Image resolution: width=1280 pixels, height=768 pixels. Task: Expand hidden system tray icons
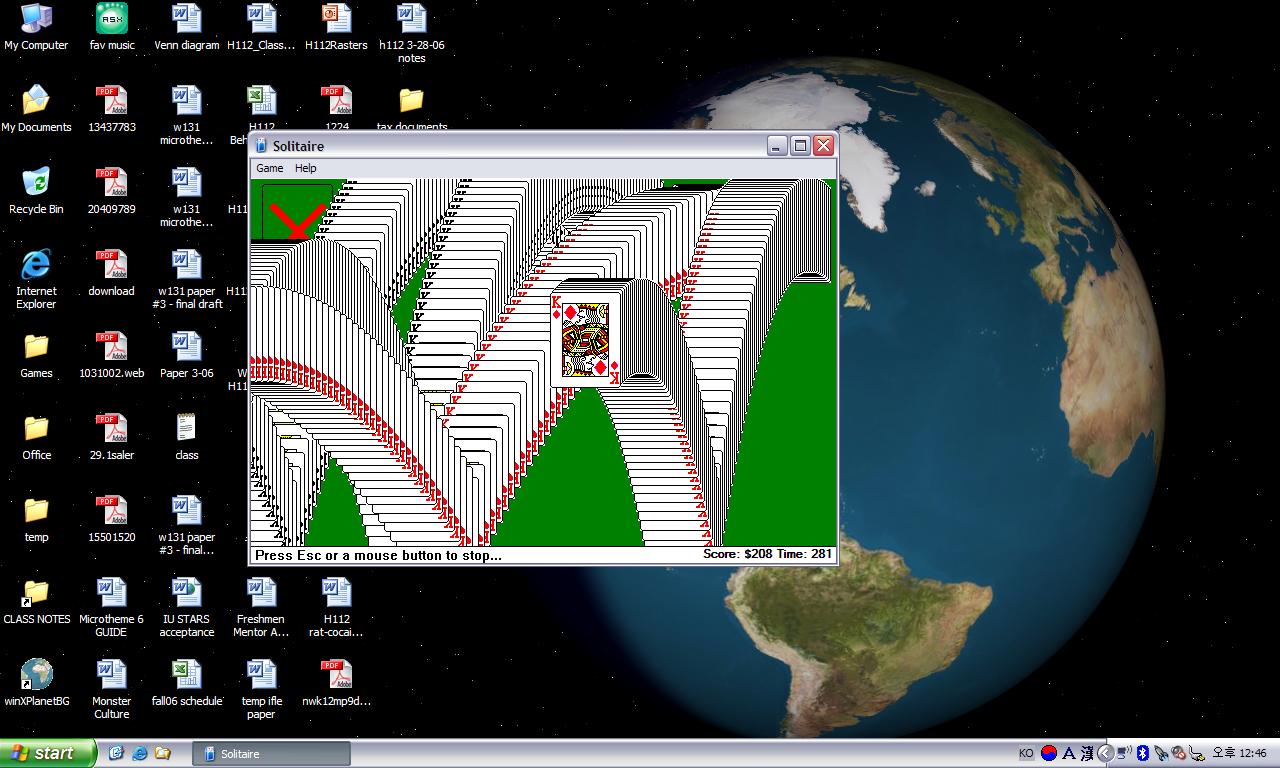point(1105,754)
